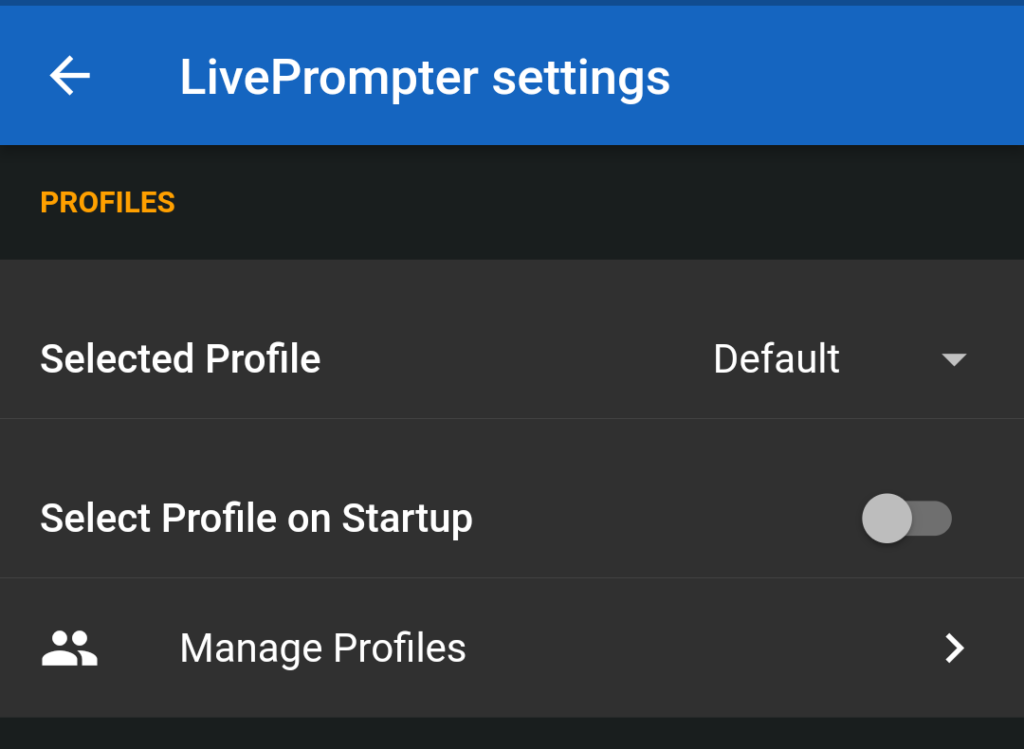Click the round knob of the startup switch

point(887,518)
